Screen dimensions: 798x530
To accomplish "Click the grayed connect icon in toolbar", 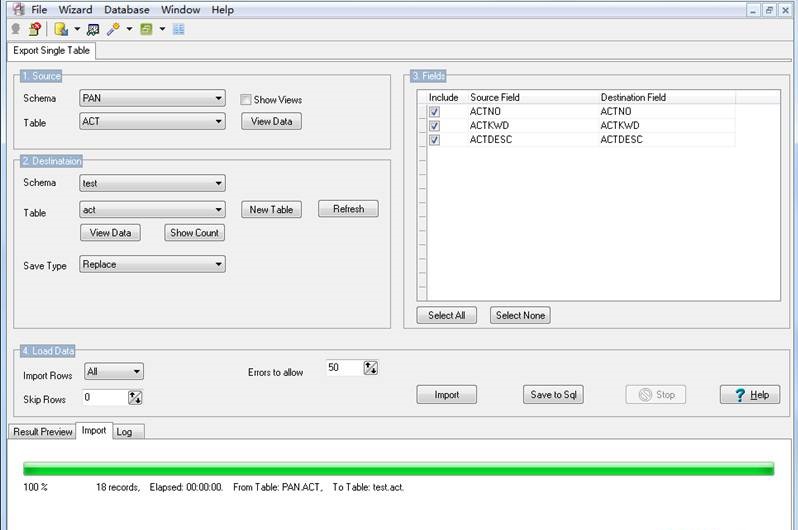I will click(15, 29).
